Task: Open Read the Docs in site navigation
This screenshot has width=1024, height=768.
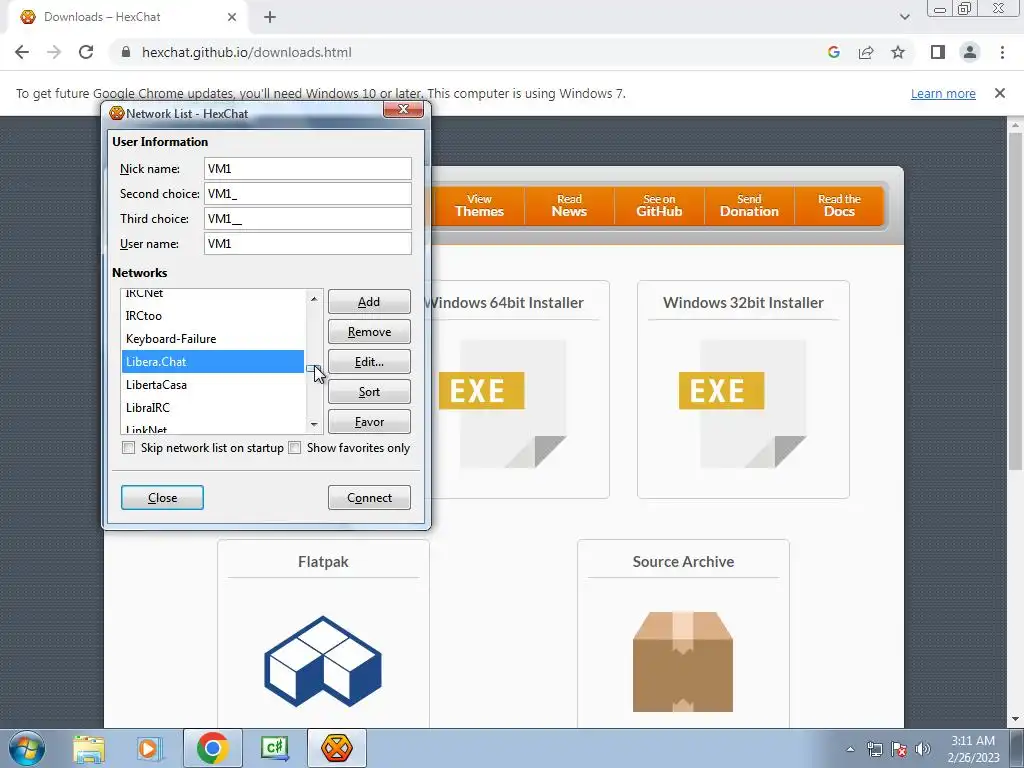Action: [x=839, y=206]
